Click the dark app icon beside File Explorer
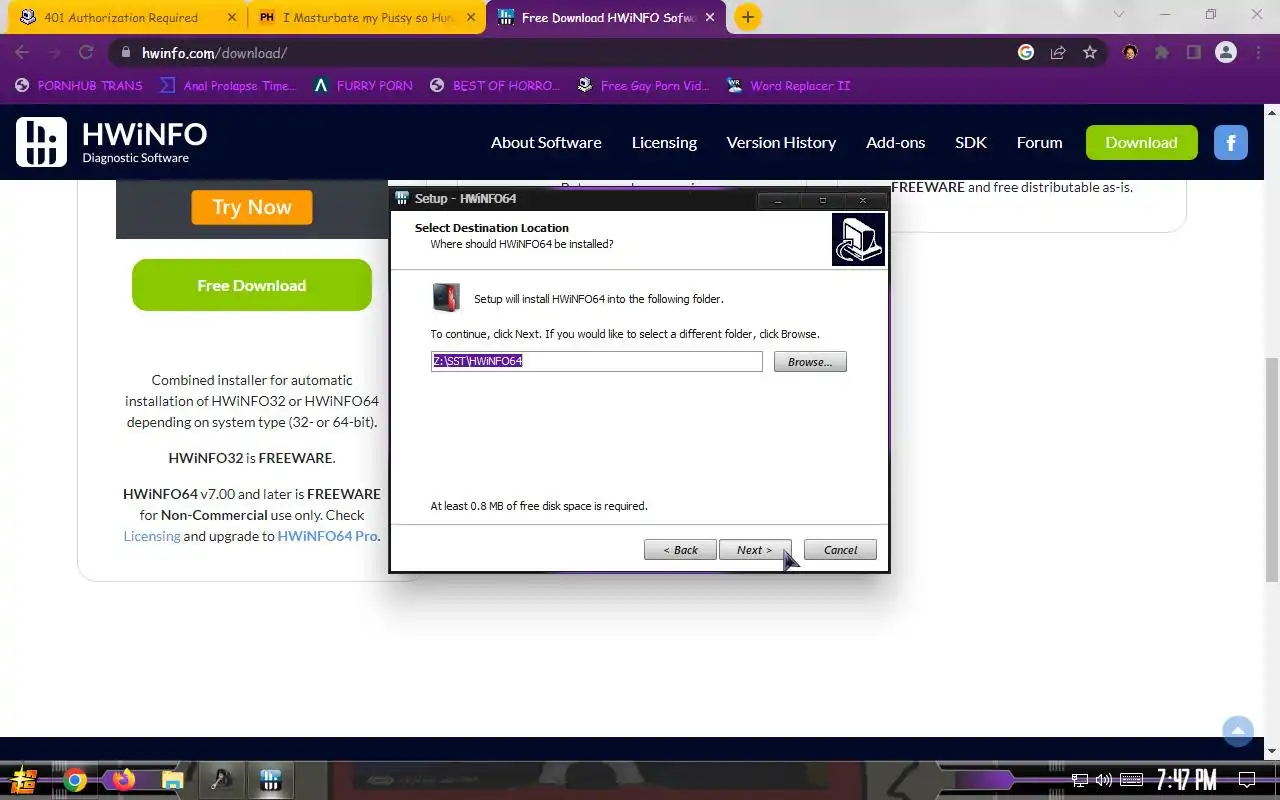 (222, 780)
